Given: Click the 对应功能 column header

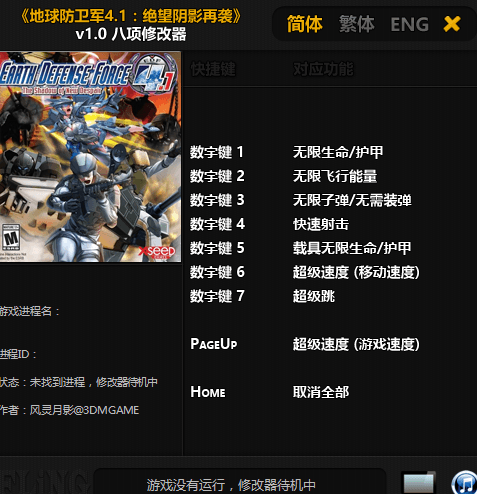Looking at the screenshot, I should (x=323, y=69).
